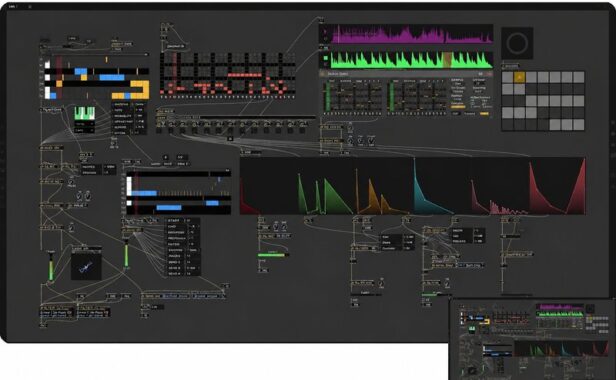Viewport: 616px width, 380px height.
Task: Click the green piano keyboard thumbnail
Action: click(85, 114)
